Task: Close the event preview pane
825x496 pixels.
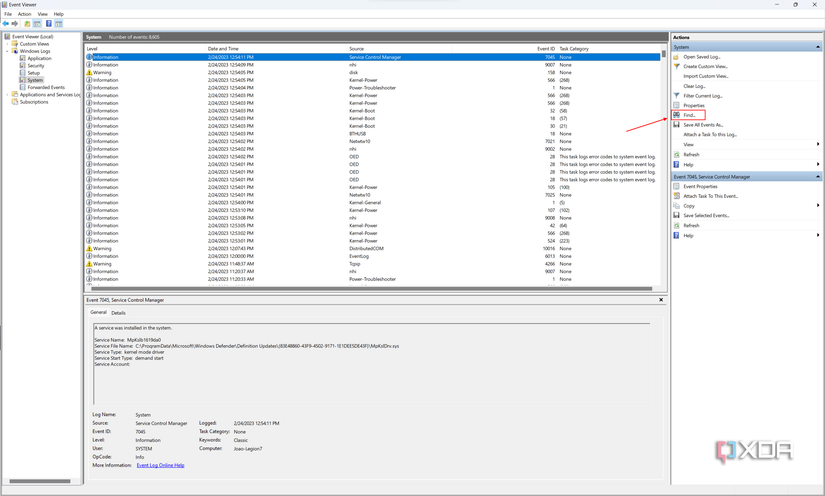Action: pyautogui.click(x=661, y=300)
